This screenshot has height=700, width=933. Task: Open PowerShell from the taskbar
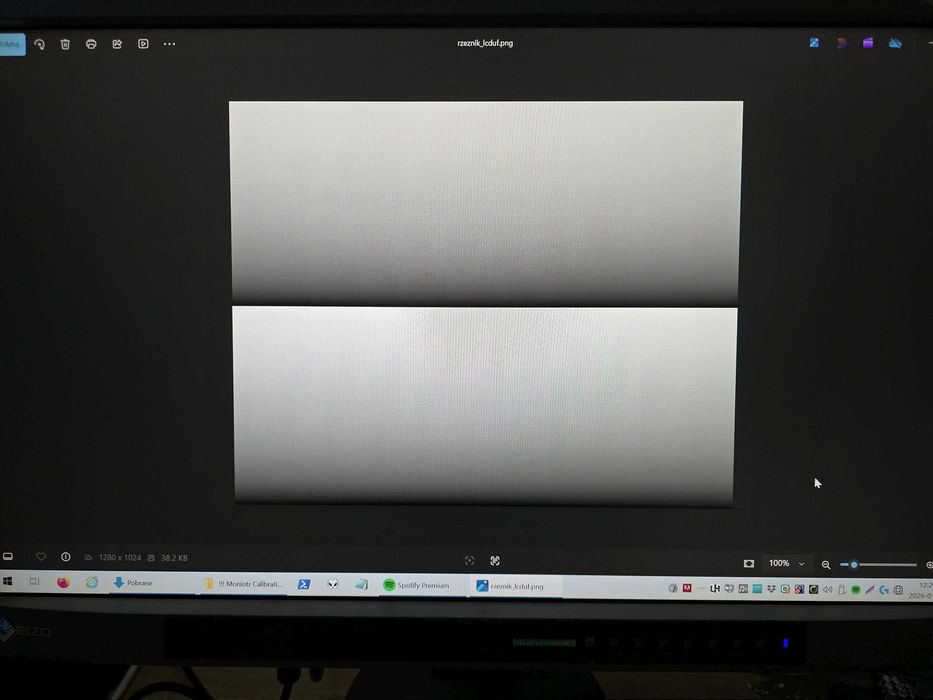click(304, 585)
